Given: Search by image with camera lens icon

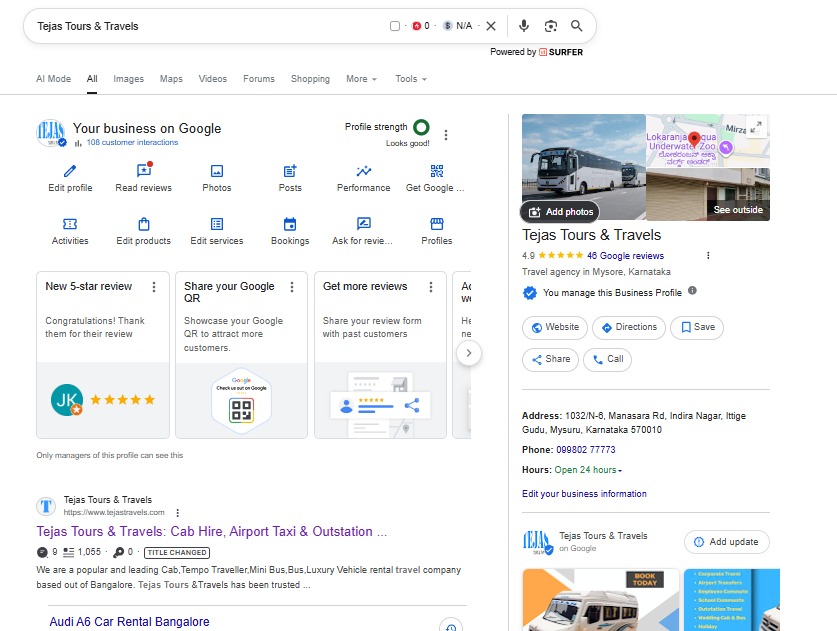Looking at the screenshot, I should (550, 26).
